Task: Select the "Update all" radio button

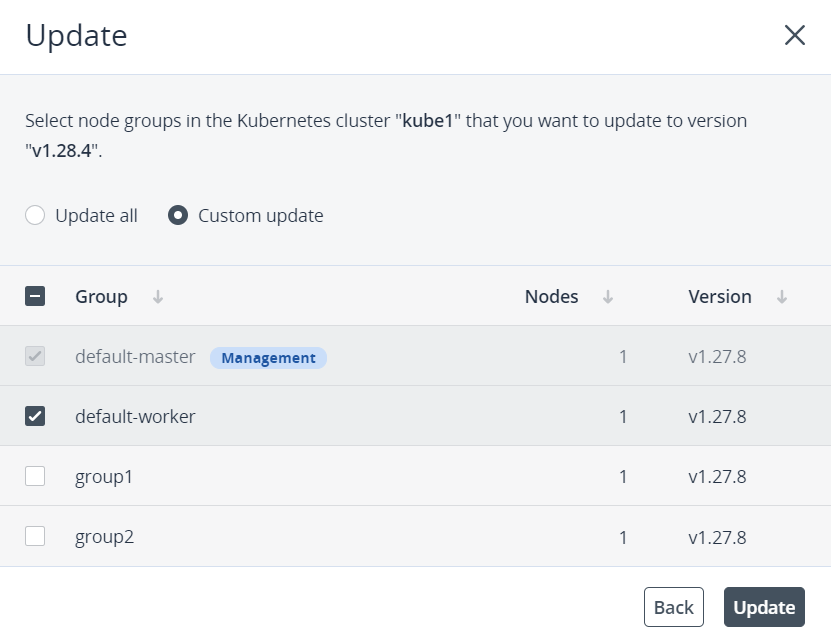Action: (x=35, y=216)
